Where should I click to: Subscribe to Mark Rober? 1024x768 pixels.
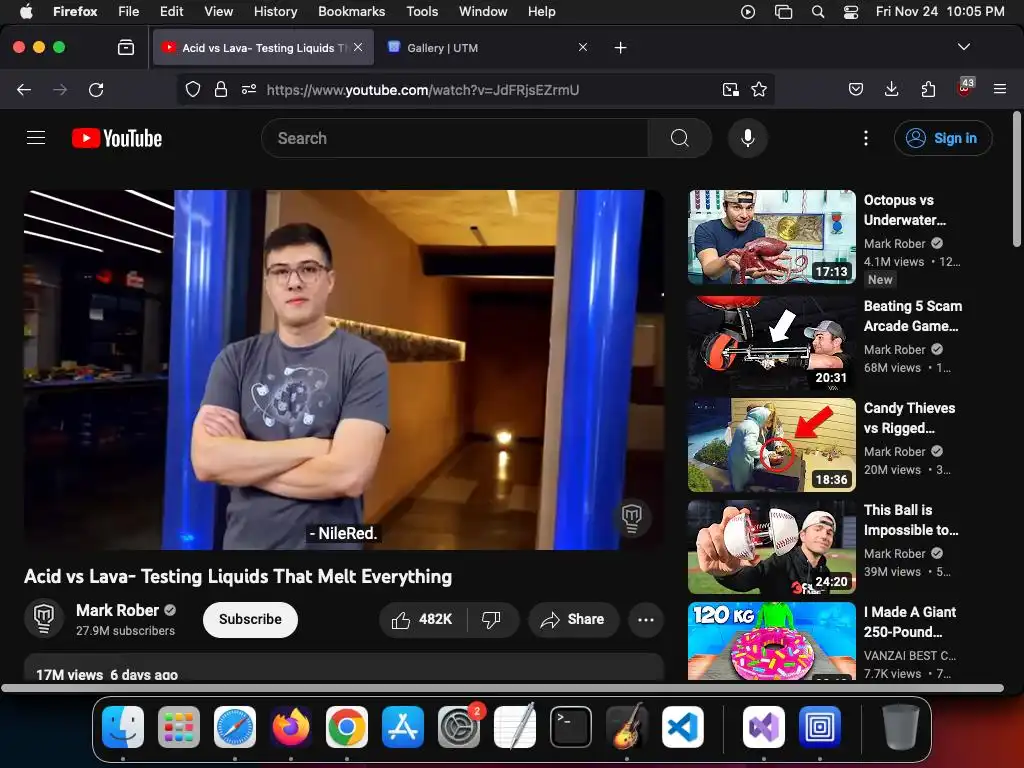[250, 619]
